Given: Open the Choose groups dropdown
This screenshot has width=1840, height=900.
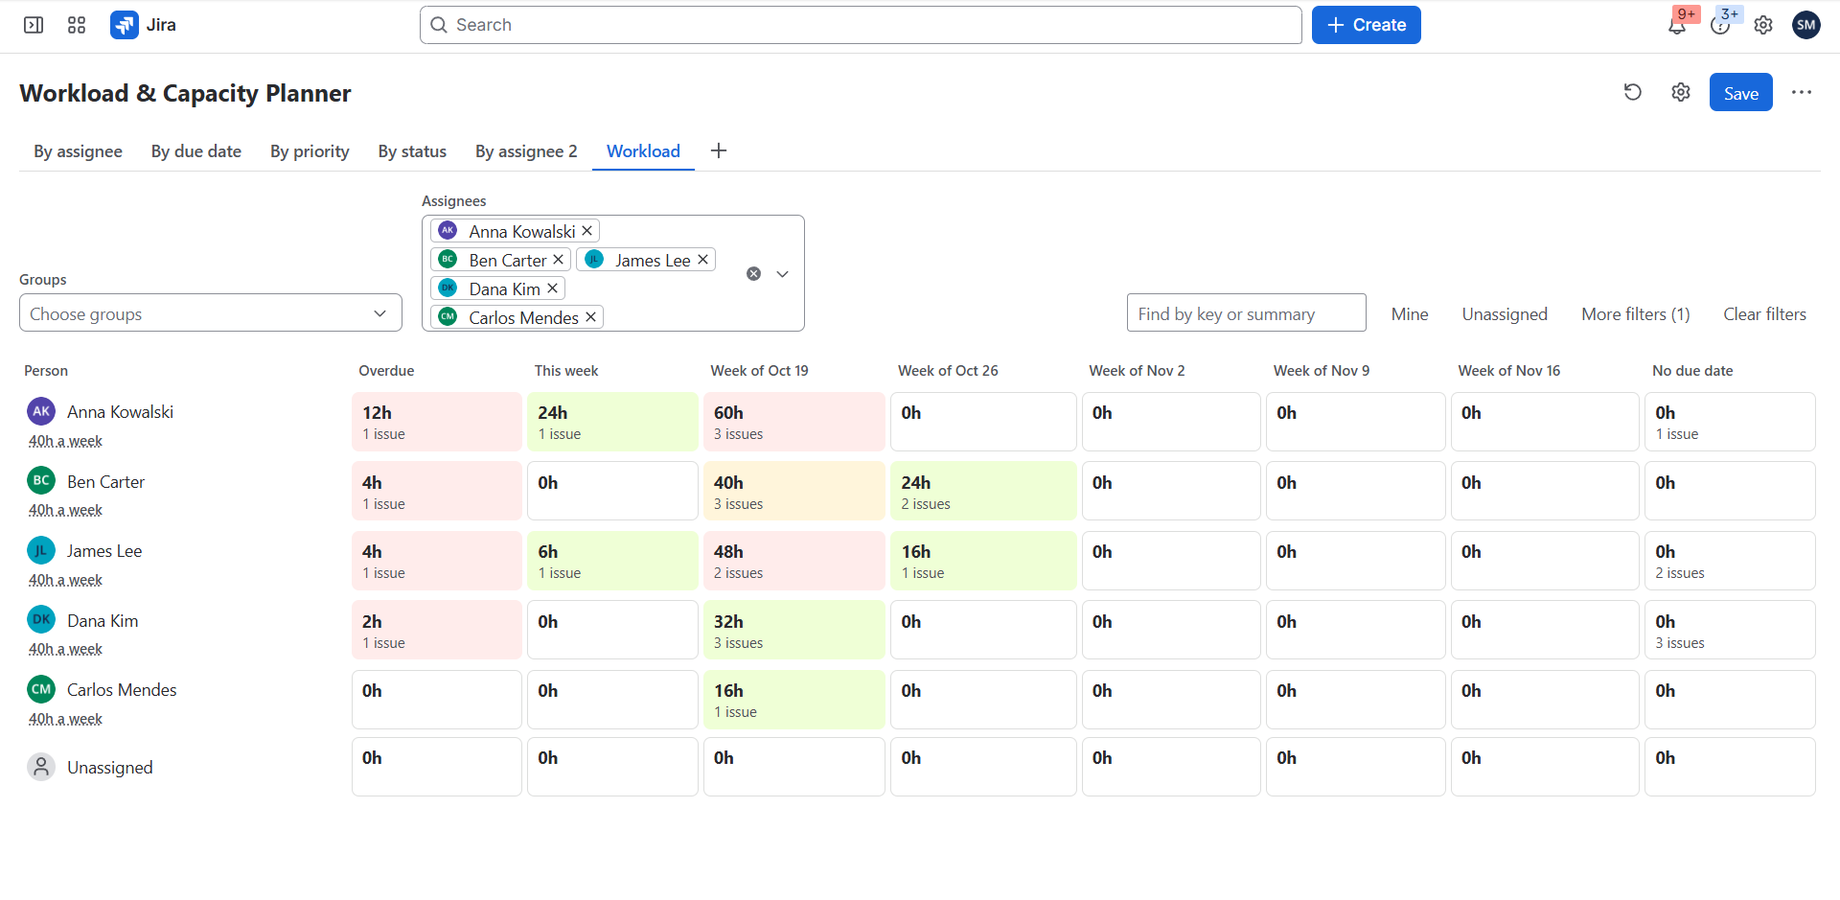Looking at the screenshot, I should click(x=210, y=313).
